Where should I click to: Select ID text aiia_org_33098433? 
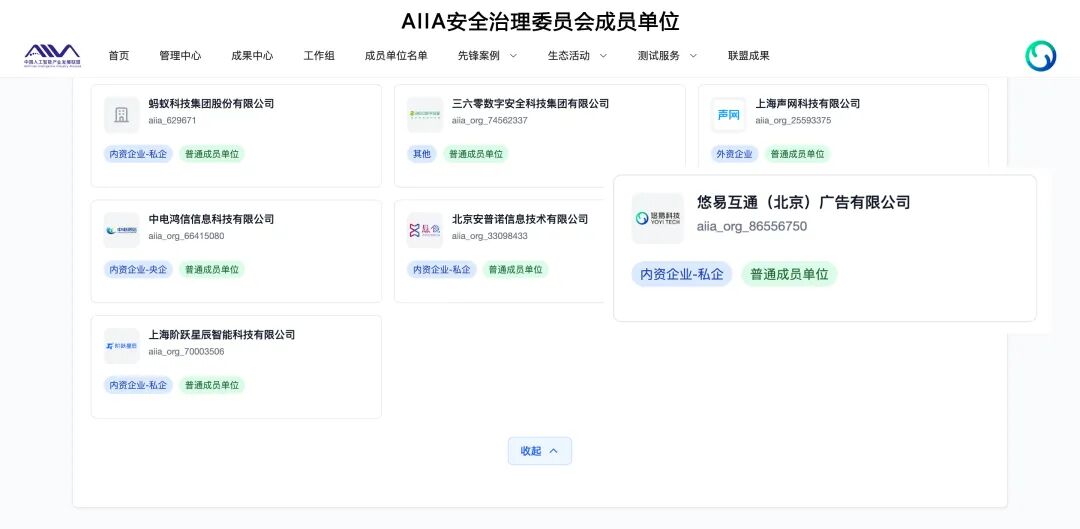pos(490,236)
